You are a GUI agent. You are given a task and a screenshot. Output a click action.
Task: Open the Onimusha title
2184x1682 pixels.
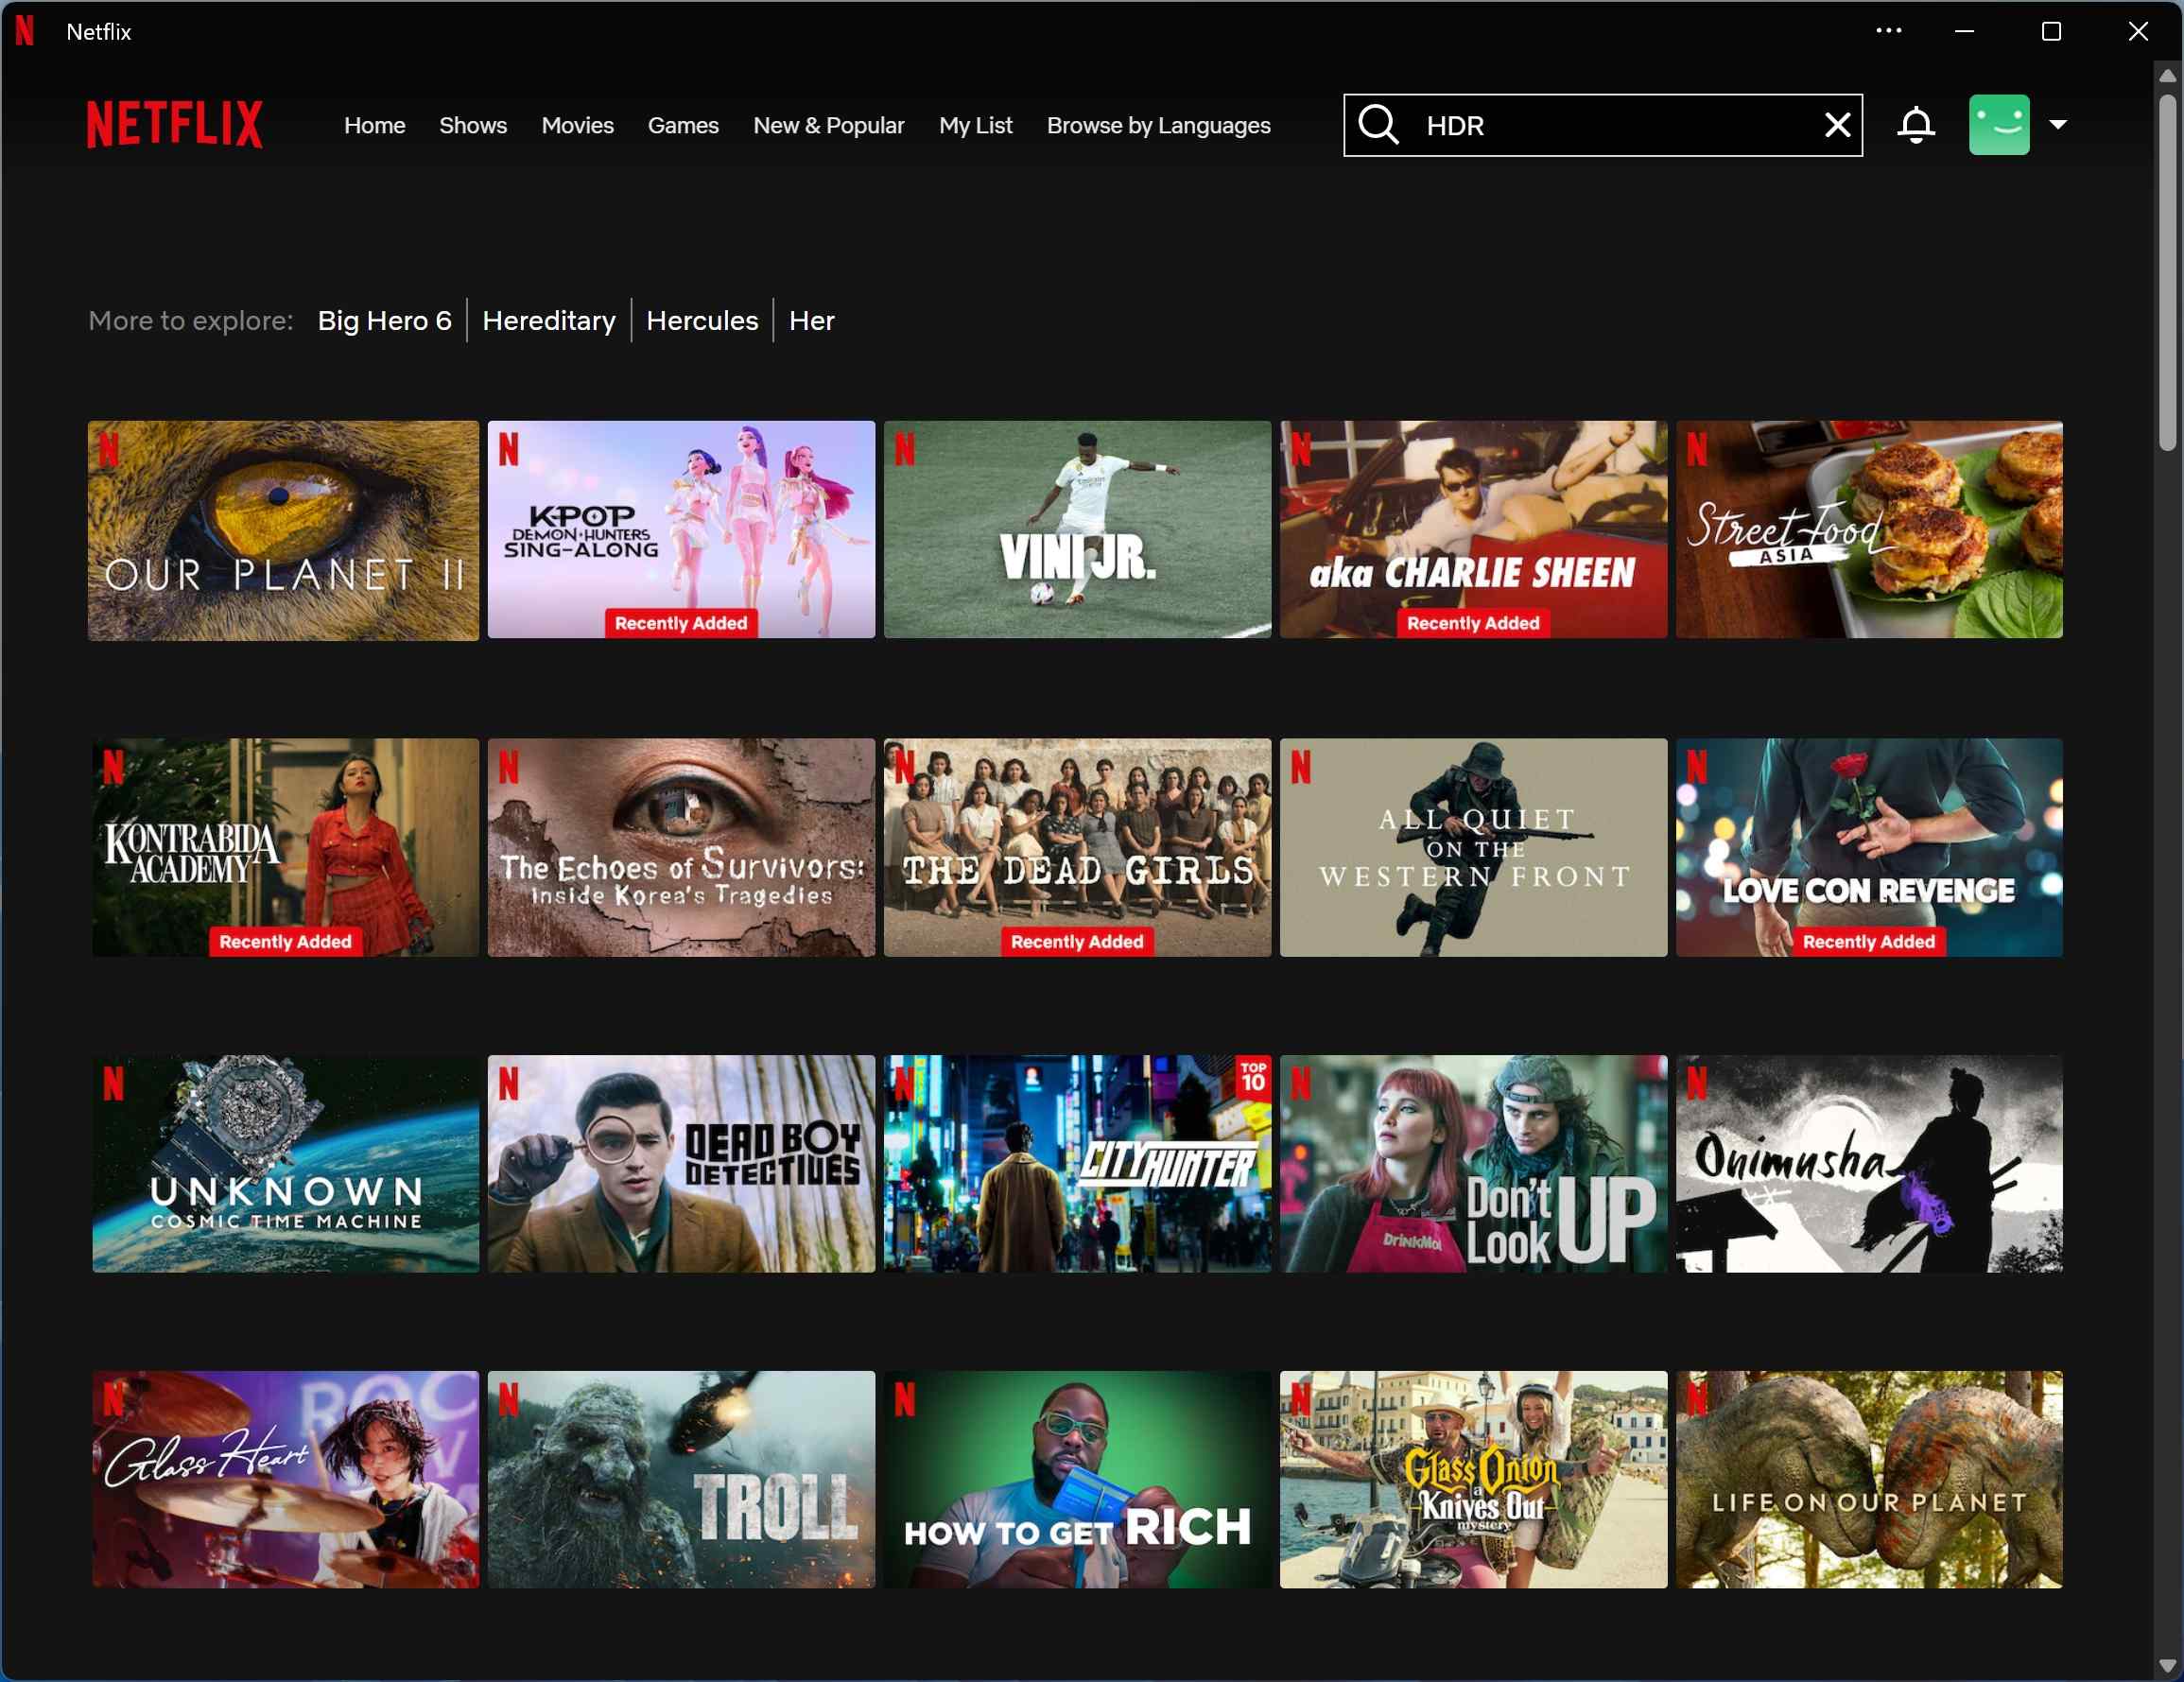(x=1868, y=1163)
